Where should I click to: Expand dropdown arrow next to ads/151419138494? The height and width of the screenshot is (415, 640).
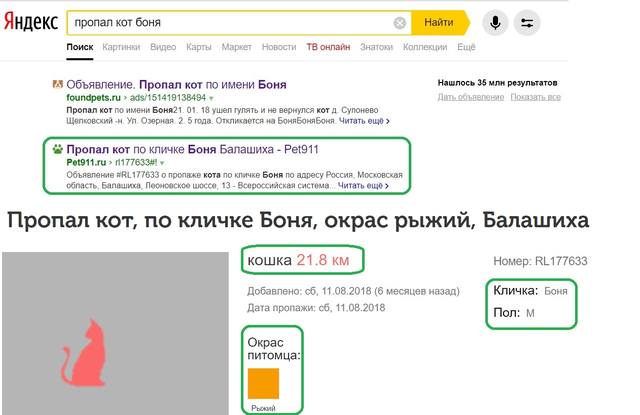point(211,98)
